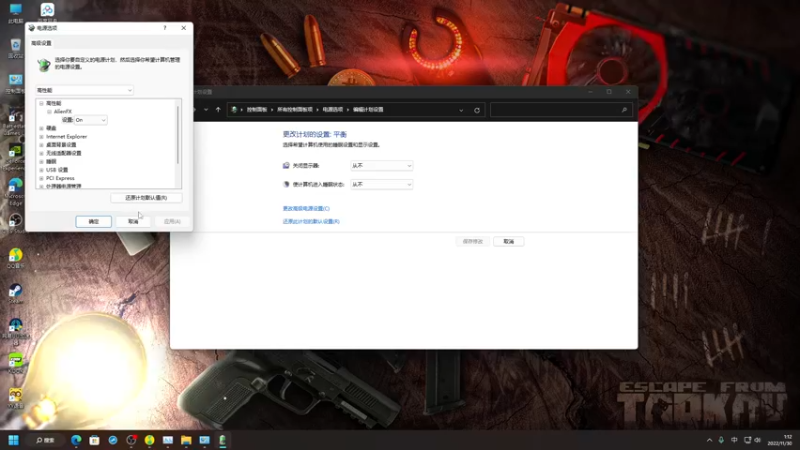Open volume control in the system tray
This screenshot has width=800, height=450.
click(x=758, y=440)
